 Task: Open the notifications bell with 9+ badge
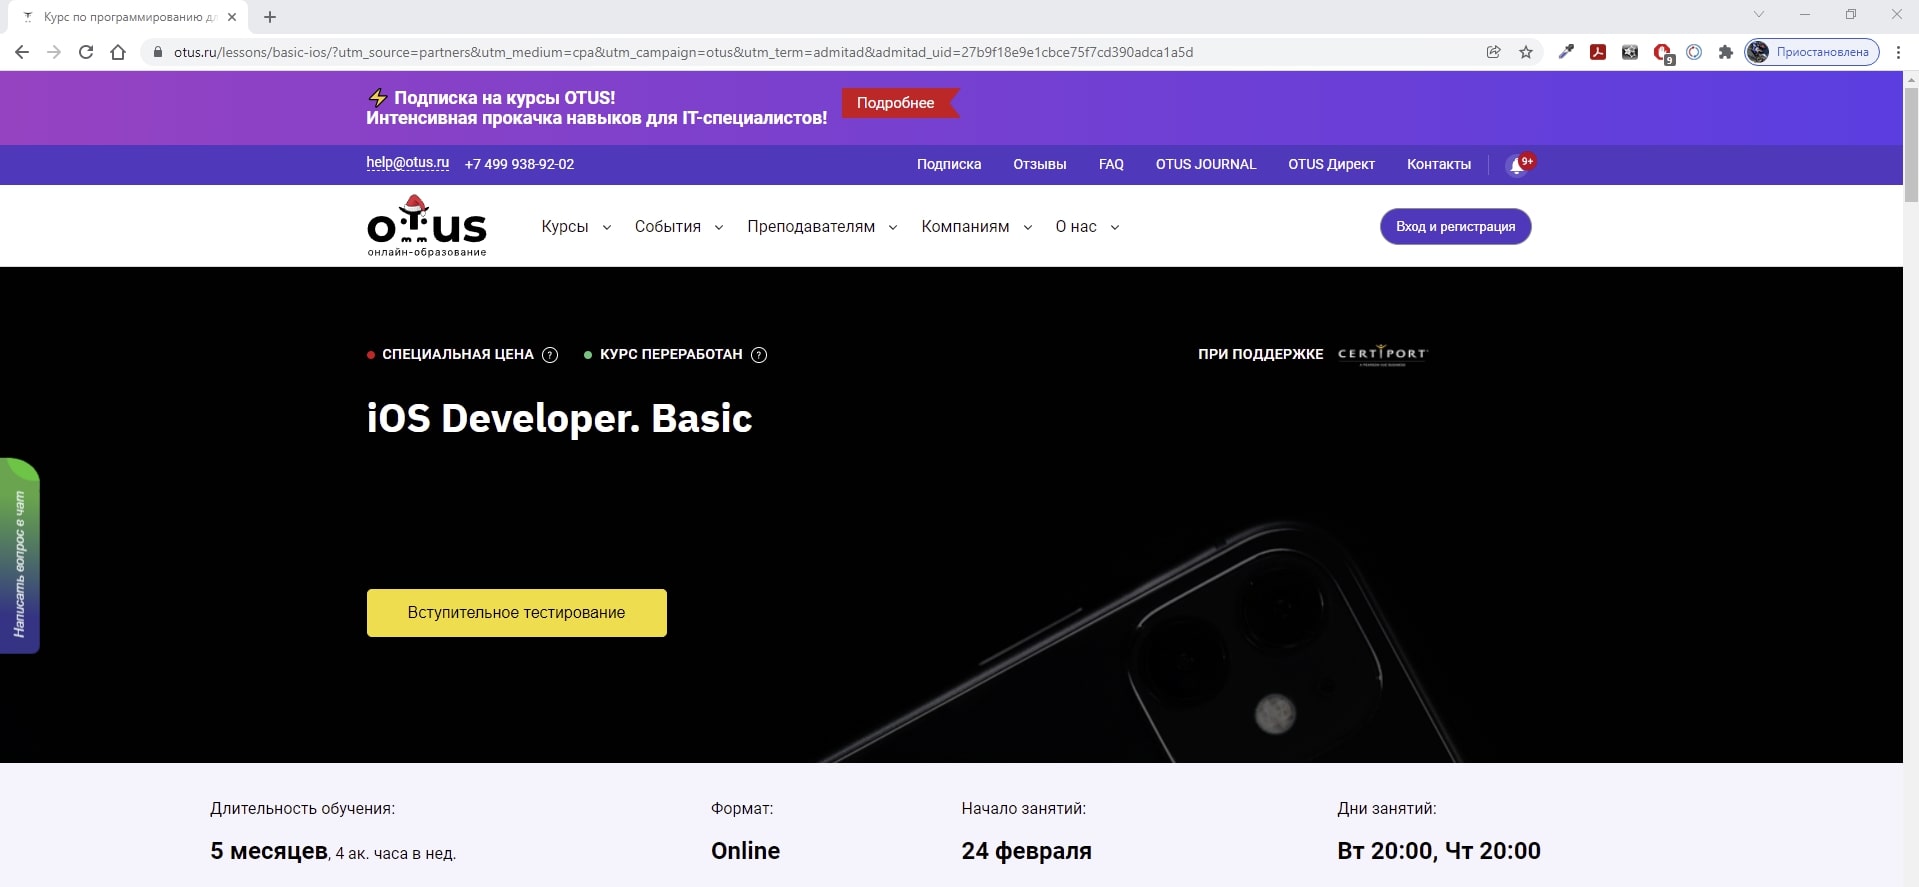1519,164
